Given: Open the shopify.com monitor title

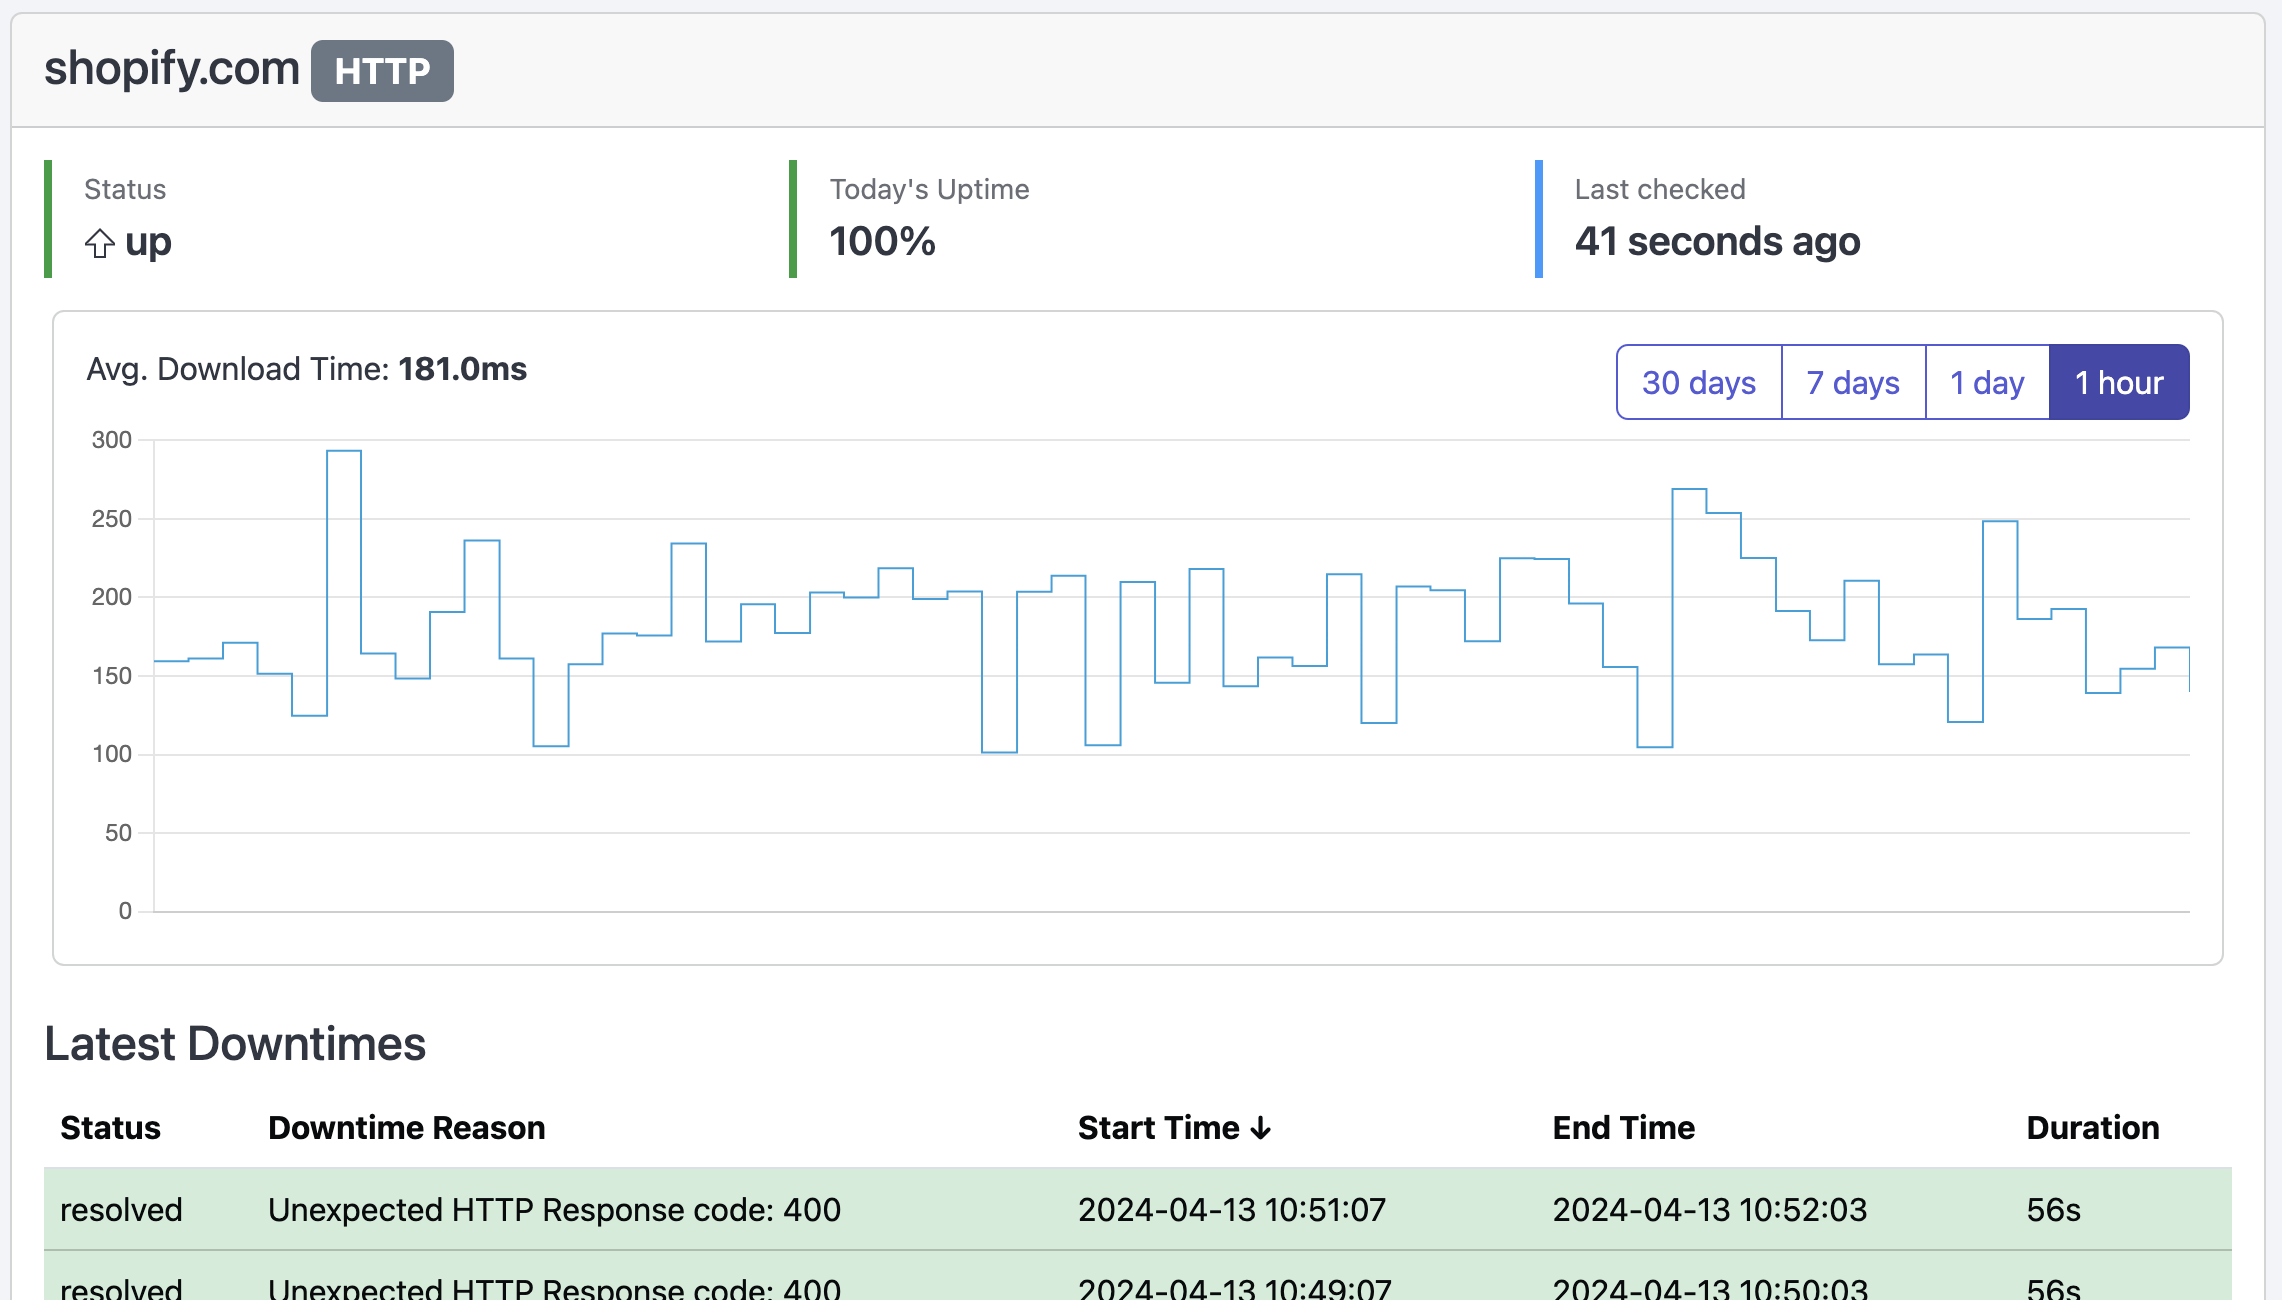Looking at the screenshot, I should (x=171, y=68).
